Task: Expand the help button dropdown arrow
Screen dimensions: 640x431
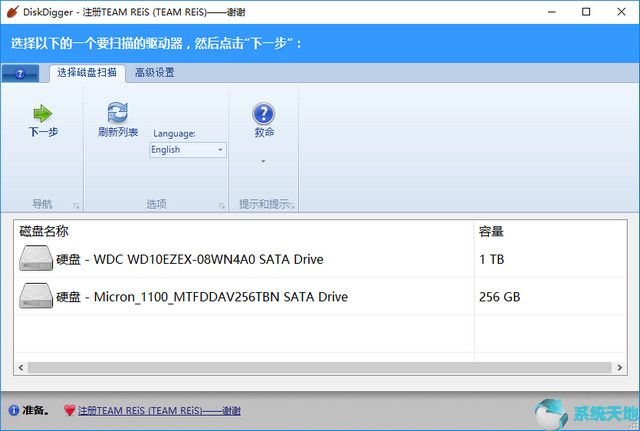Action: pyautogui.click(x=263, y=162)
